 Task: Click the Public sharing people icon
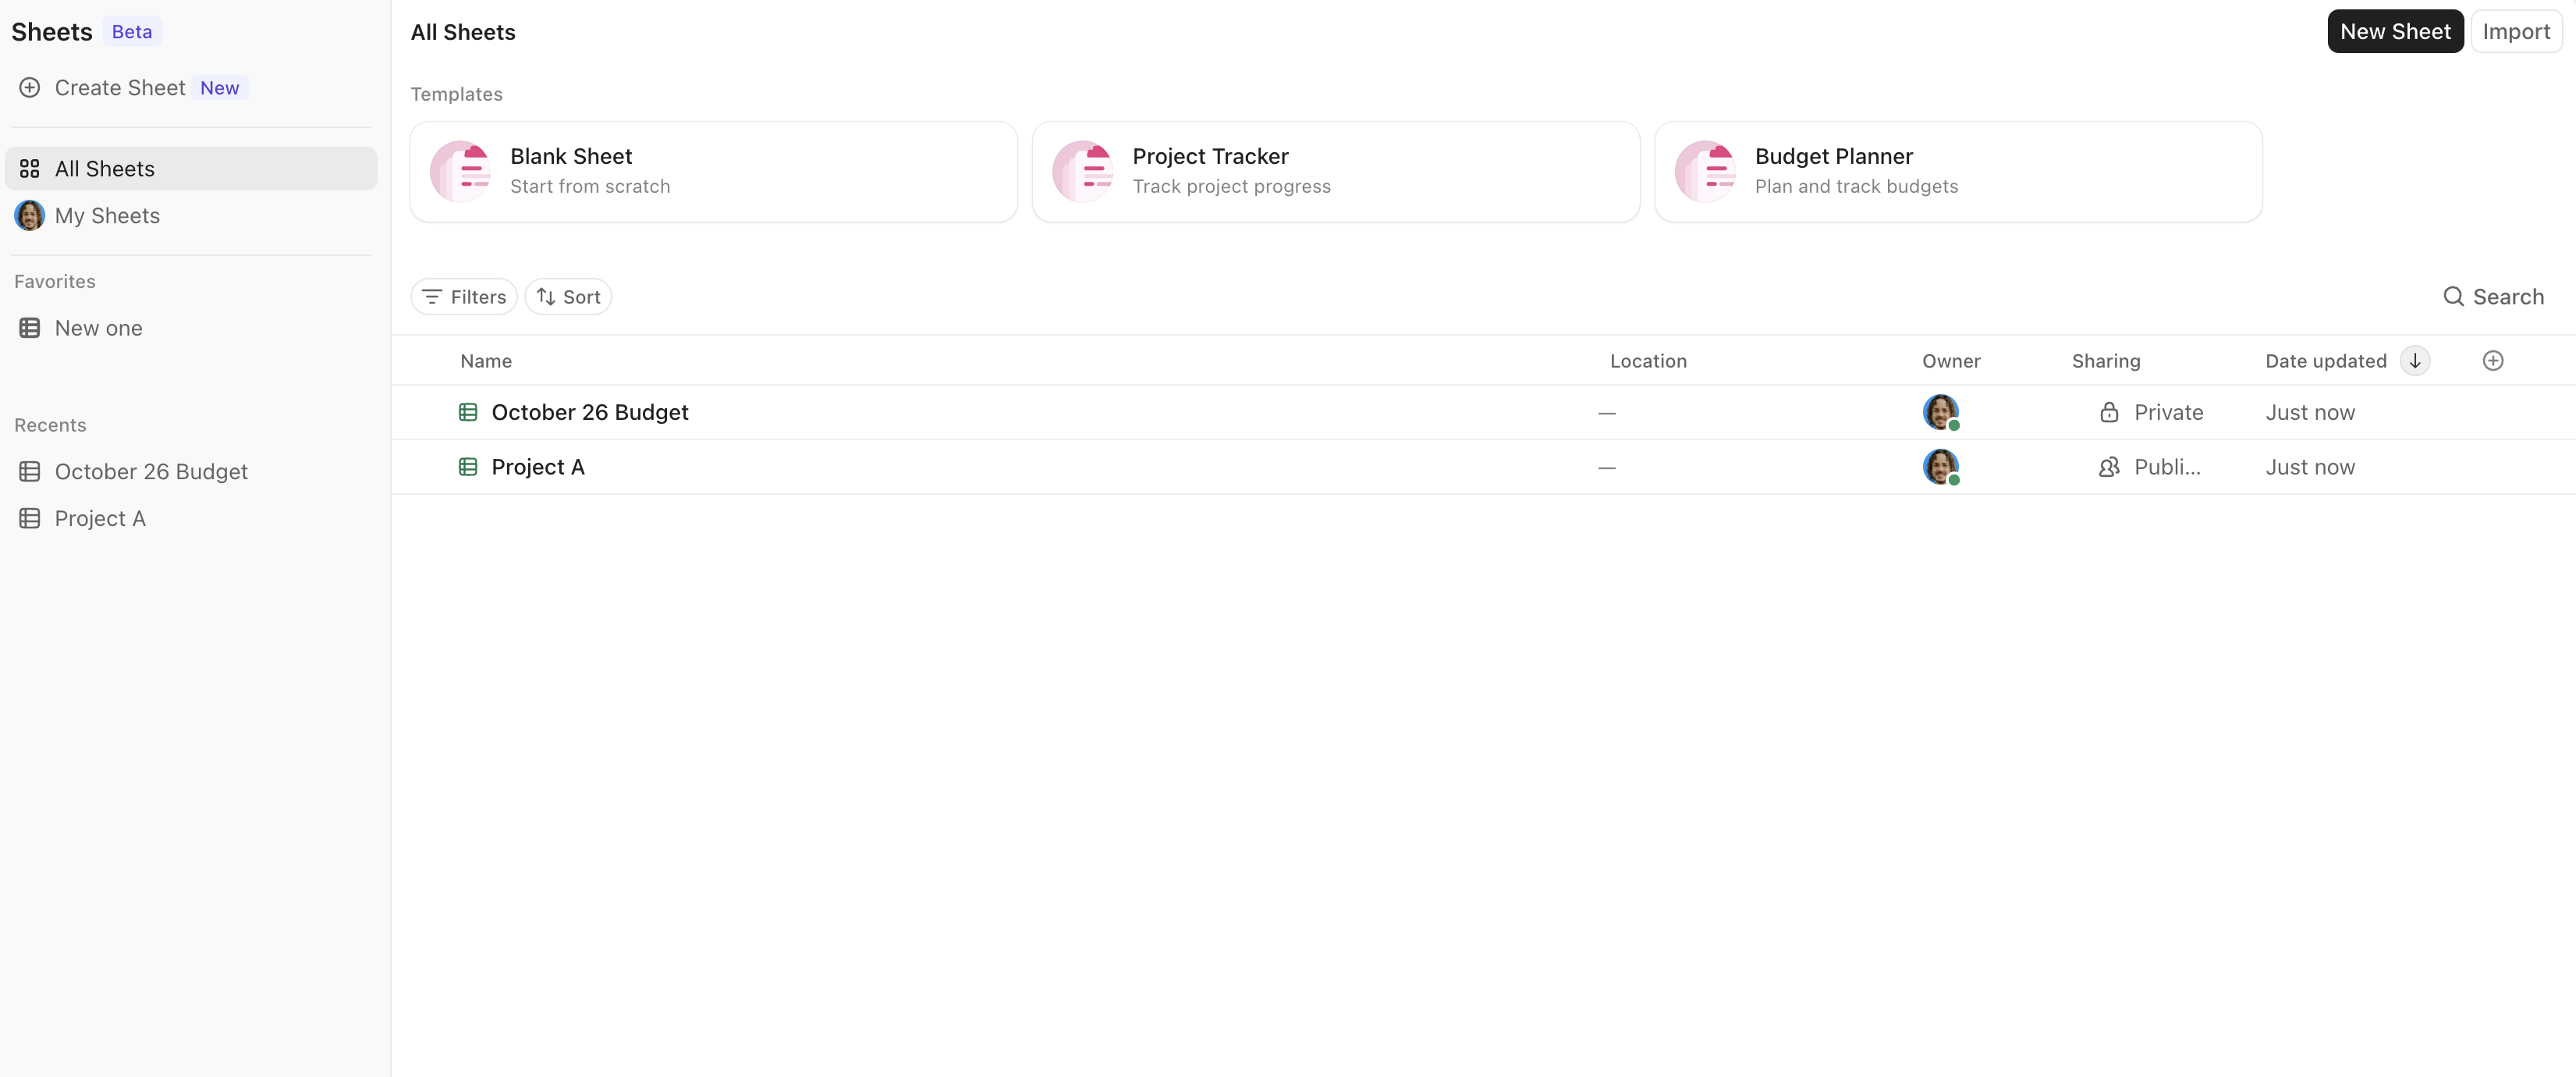pos(2109,467)
